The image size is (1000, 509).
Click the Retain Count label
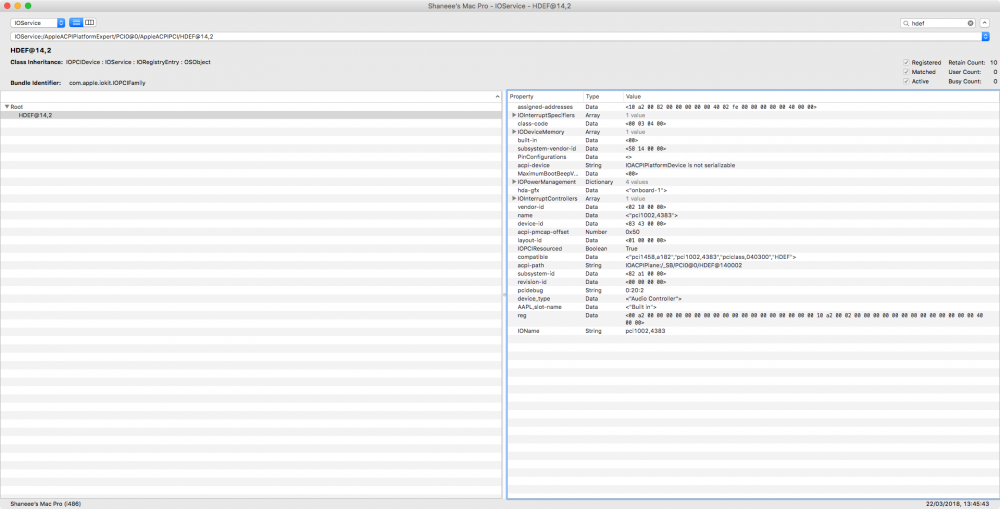pos(966,63)
